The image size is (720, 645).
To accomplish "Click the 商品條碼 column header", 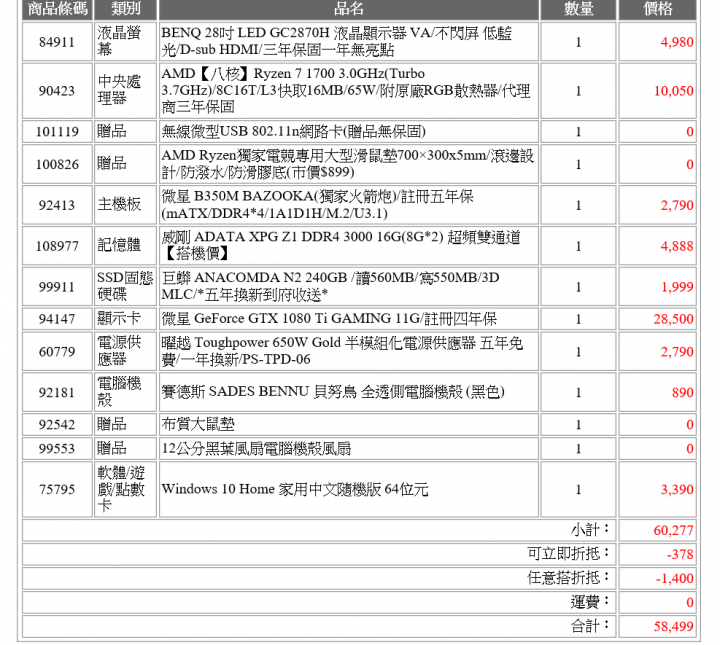I will (x=57, y=9).
